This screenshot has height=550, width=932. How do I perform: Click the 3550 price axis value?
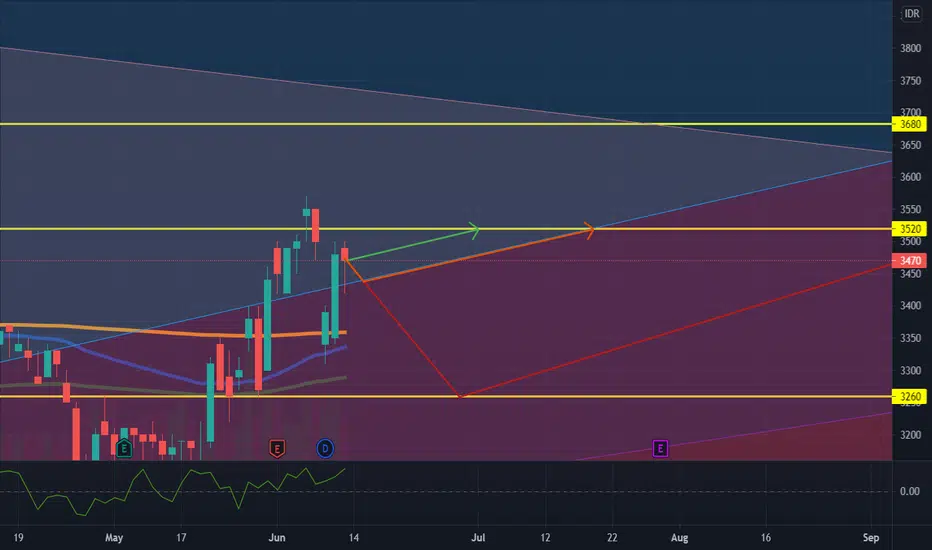click(x=911, y=209)
